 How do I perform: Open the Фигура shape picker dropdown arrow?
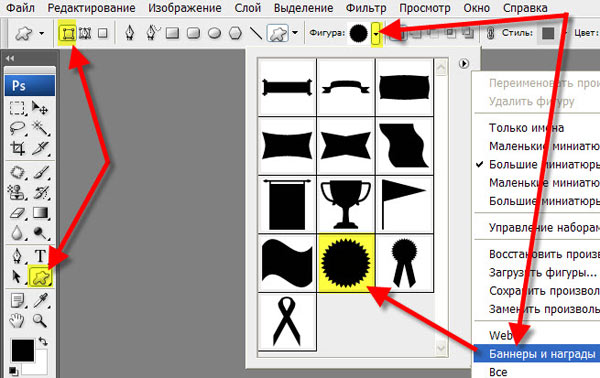pos(377,34)
